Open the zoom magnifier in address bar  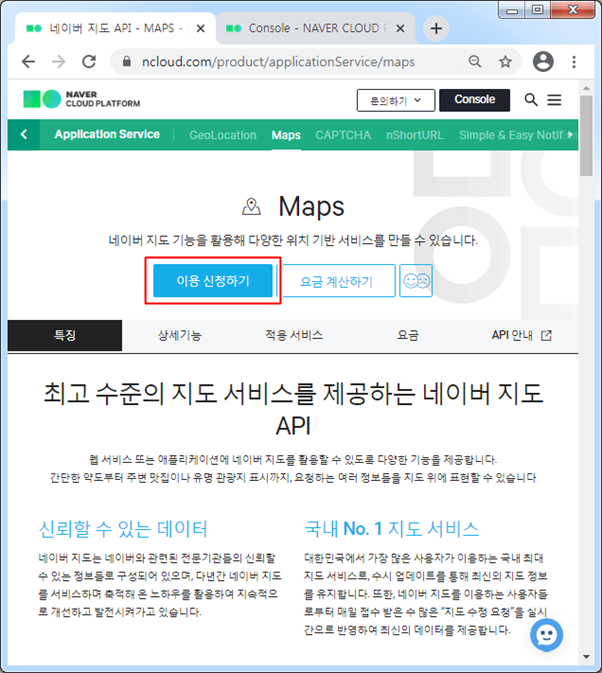click(x=475, y=62)
